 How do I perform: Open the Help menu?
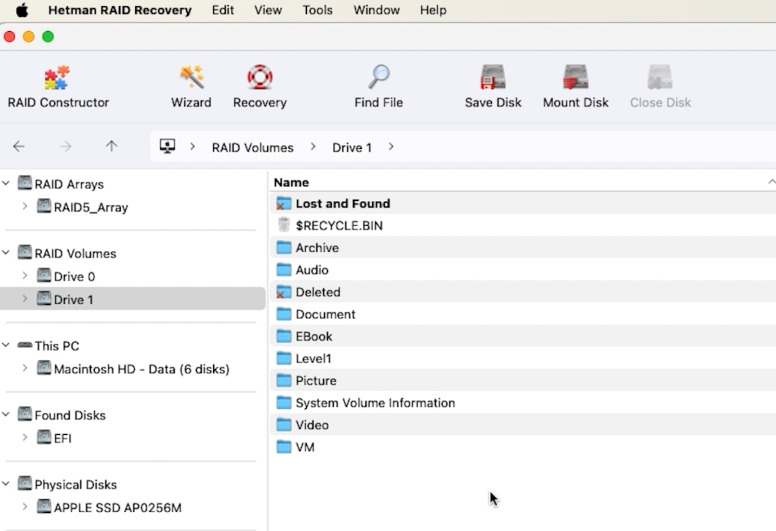tap(433, 10)
